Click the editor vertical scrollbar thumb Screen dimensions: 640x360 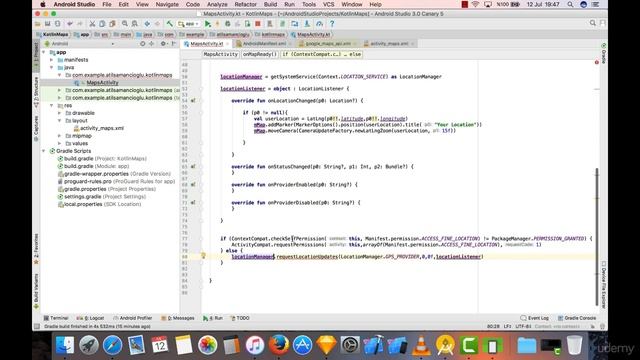(597, 237)
